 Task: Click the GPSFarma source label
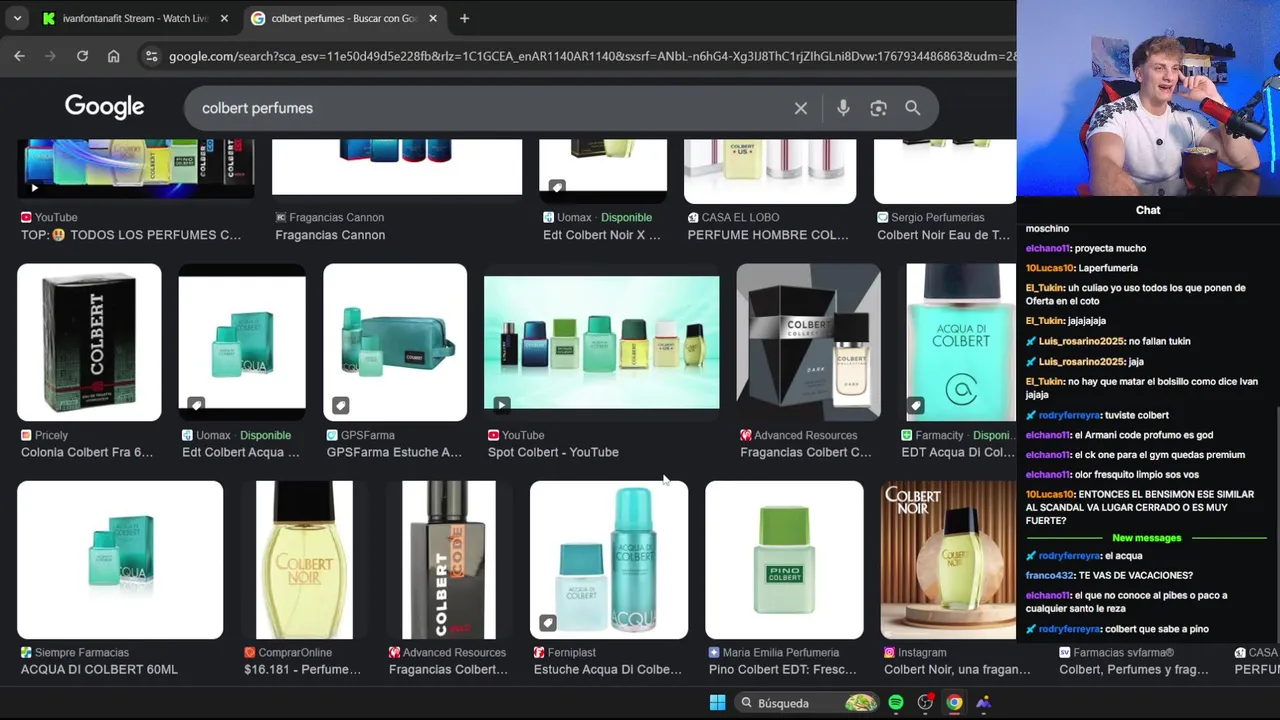point(367,435)
